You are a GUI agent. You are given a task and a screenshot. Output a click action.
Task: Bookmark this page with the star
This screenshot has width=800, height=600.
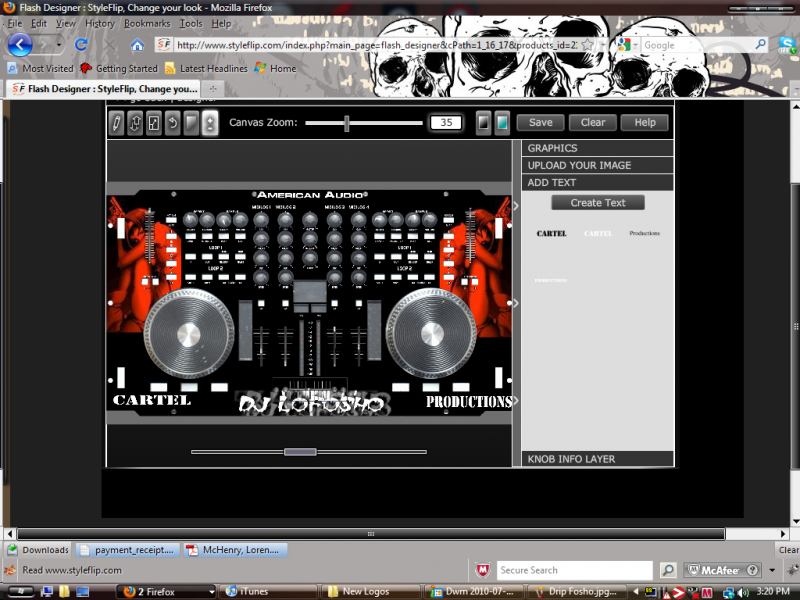coord(587,45)
